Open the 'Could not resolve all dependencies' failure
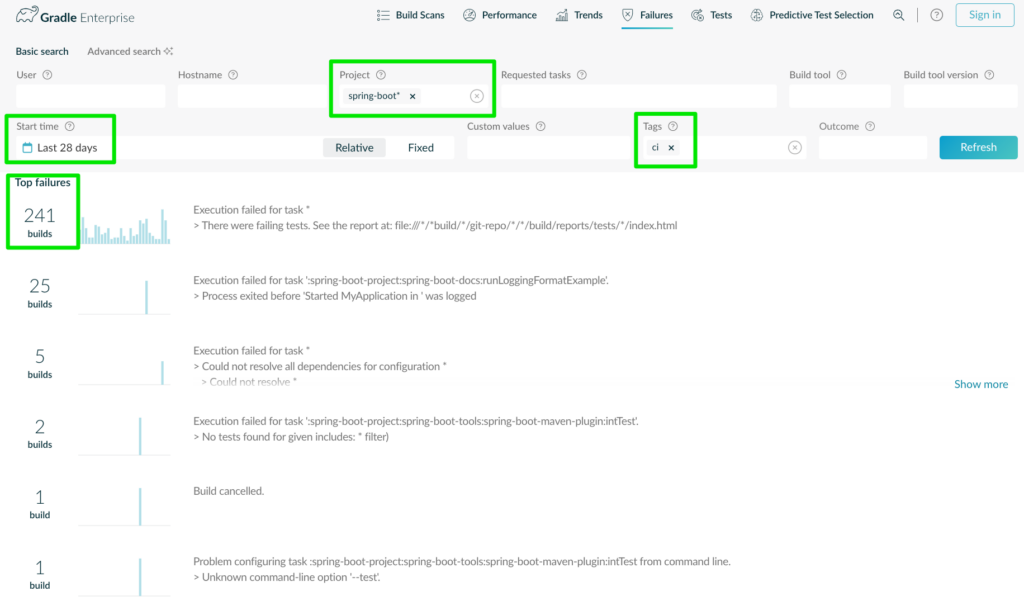Viewport: 1024px width, 615px height. 320,366
